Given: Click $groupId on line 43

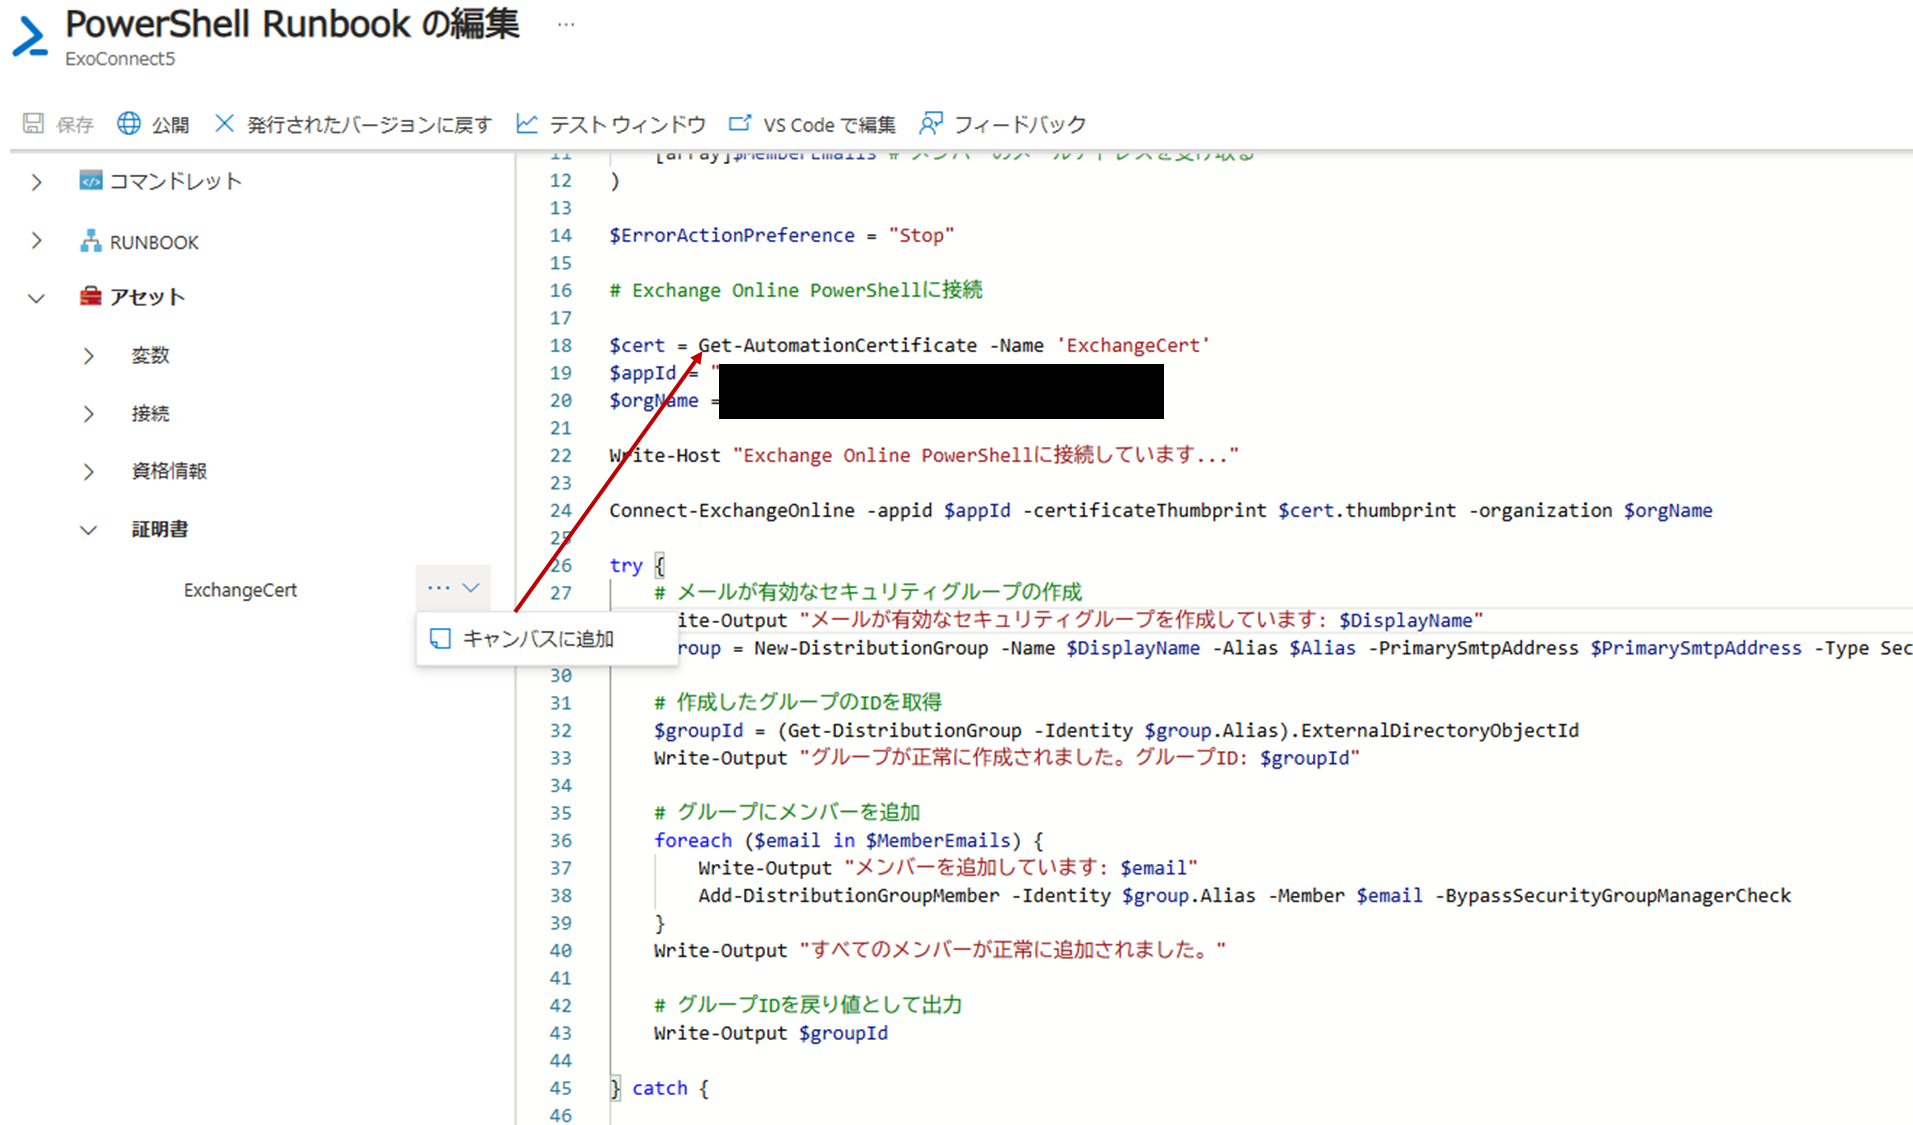Looking at the screenshot, I should pyautogui.click(x=843, y=1033).
